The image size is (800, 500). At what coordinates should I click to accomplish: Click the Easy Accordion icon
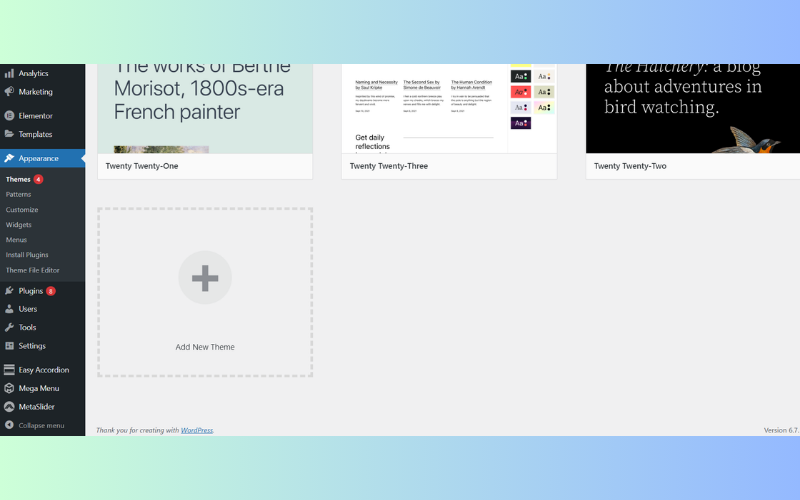click(x=9, y=370)
